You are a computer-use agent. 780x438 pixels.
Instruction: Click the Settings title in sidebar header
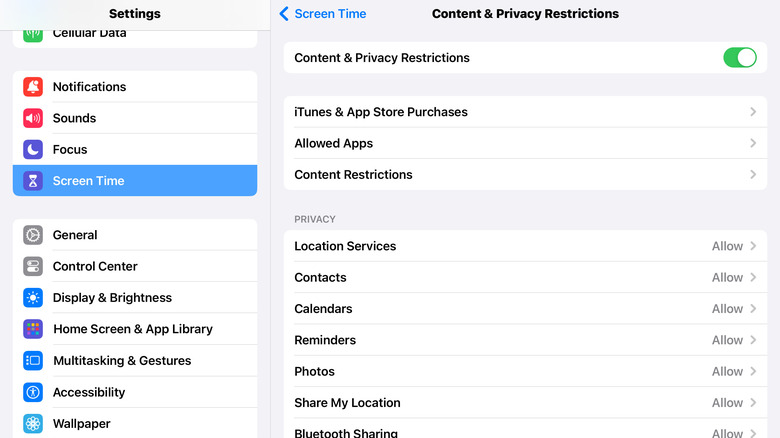(x=135, y=13)
